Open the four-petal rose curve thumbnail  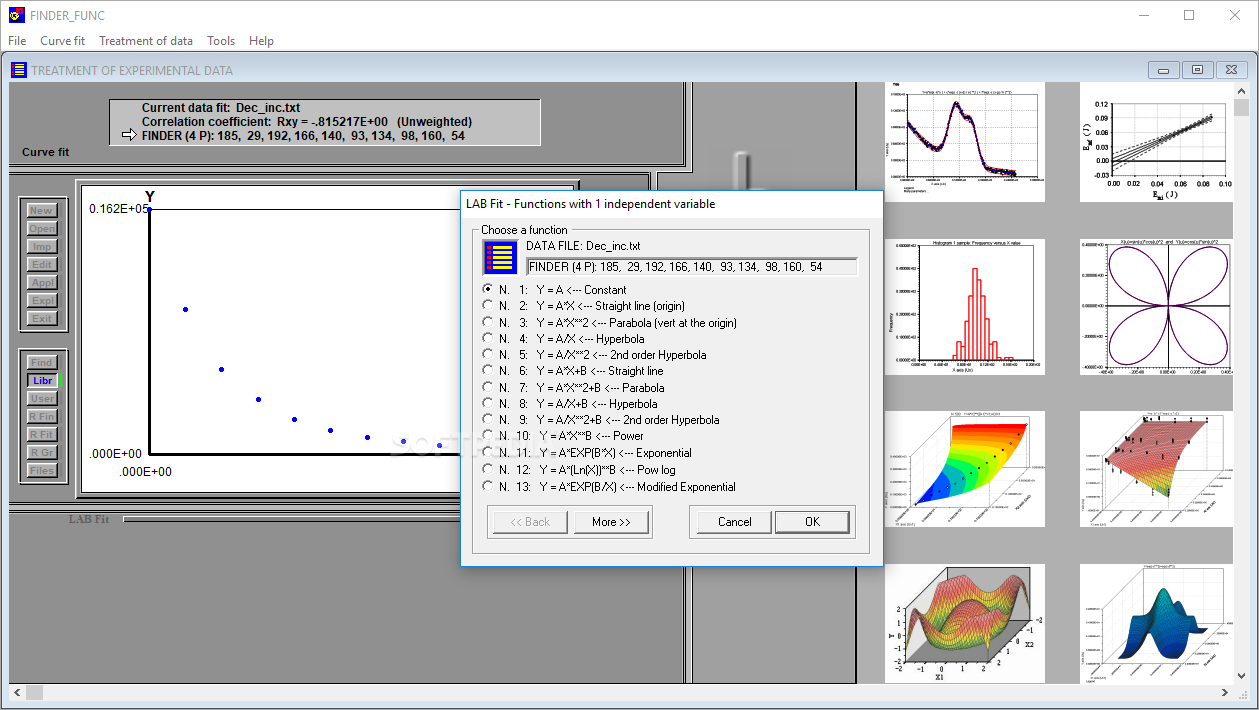[1155, 307]
